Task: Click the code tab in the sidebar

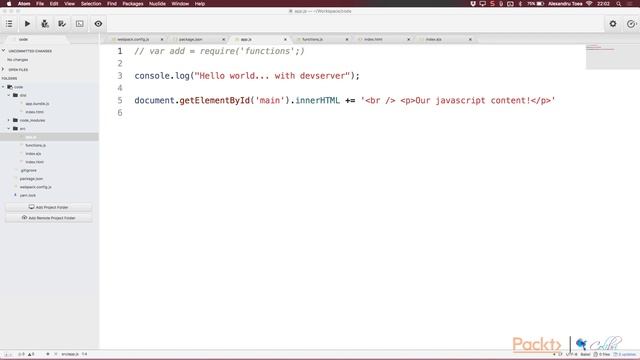Action: pos(24,40)
